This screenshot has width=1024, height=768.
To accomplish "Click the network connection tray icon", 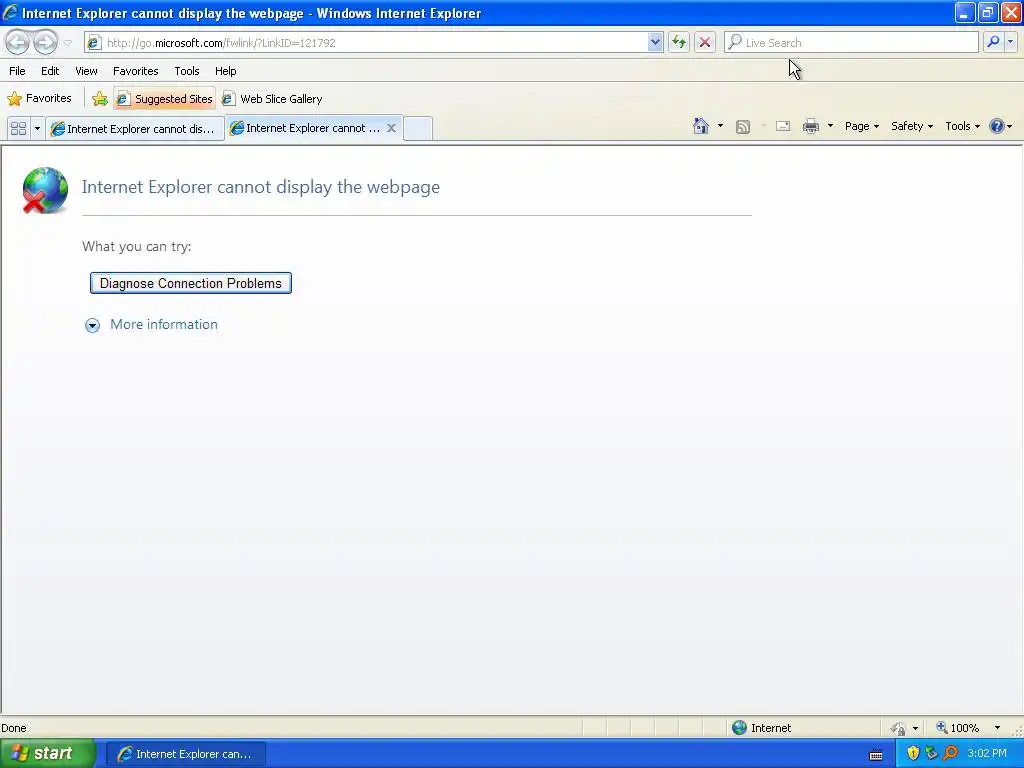I will coord(931,754).
